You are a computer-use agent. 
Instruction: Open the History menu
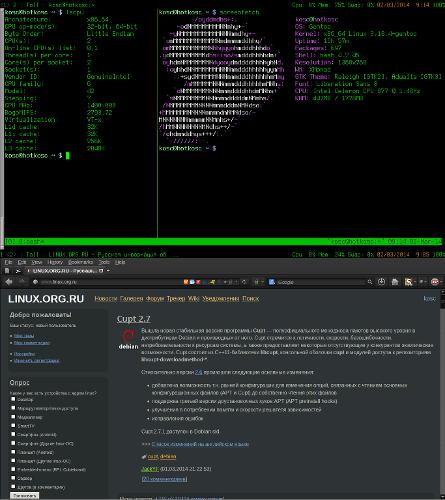(55, 262)
